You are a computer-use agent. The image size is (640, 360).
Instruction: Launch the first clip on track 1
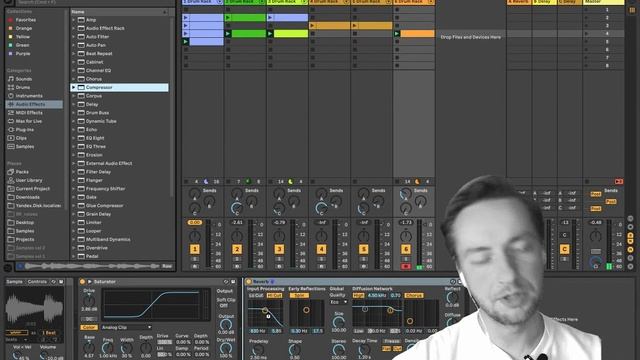[186, 18]
